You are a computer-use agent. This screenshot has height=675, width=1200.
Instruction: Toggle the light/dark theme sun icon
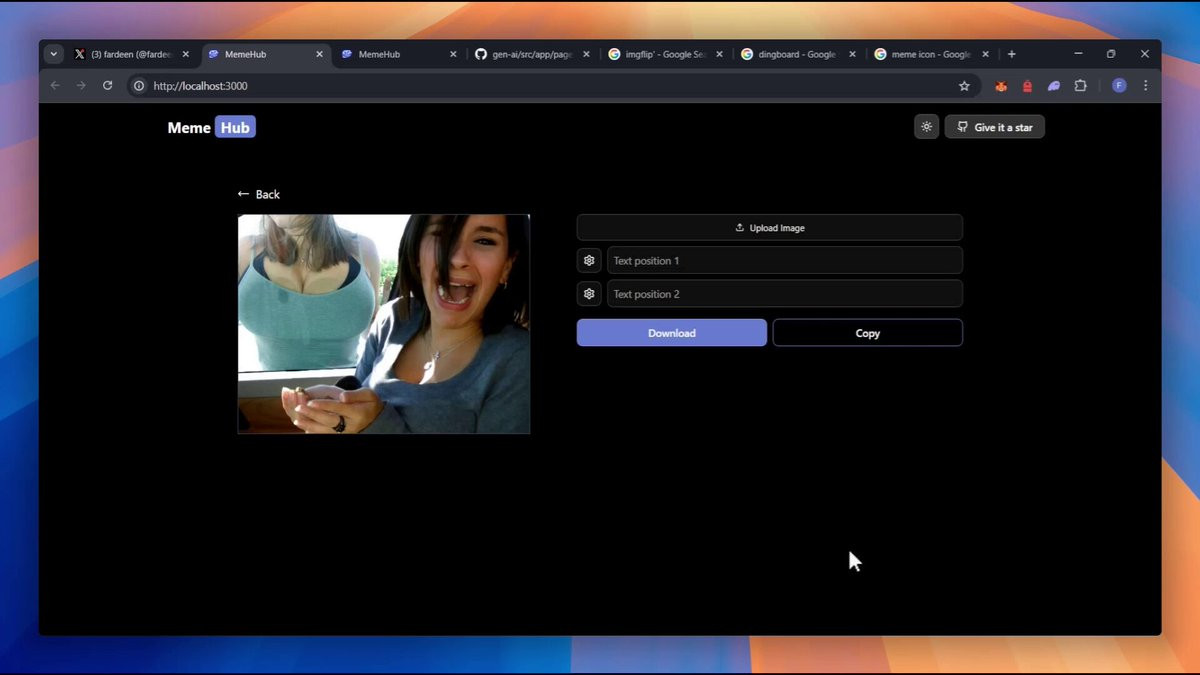point(926,127)
